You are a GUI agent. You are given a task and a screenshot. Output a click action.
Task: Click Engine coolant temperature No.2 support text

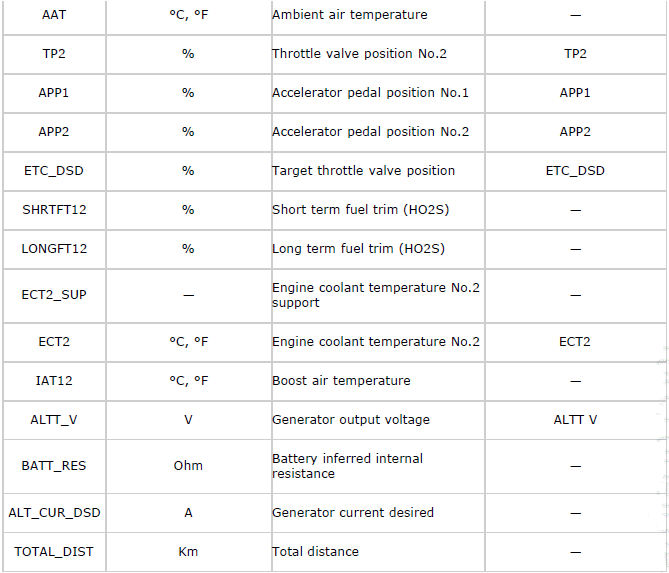coord(376,295)
